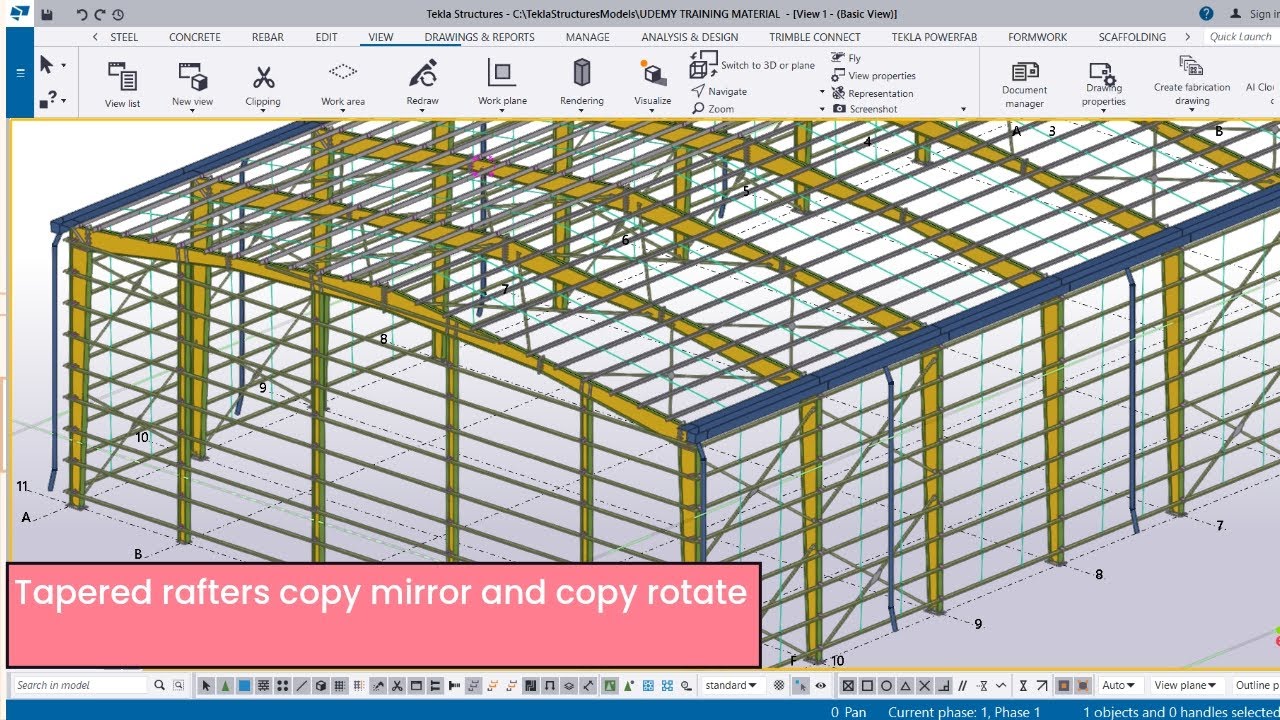Screen dimensions: 1280x720
Task: Expand the Rendering dropdown arrow
Action: (x=581, y=112)
